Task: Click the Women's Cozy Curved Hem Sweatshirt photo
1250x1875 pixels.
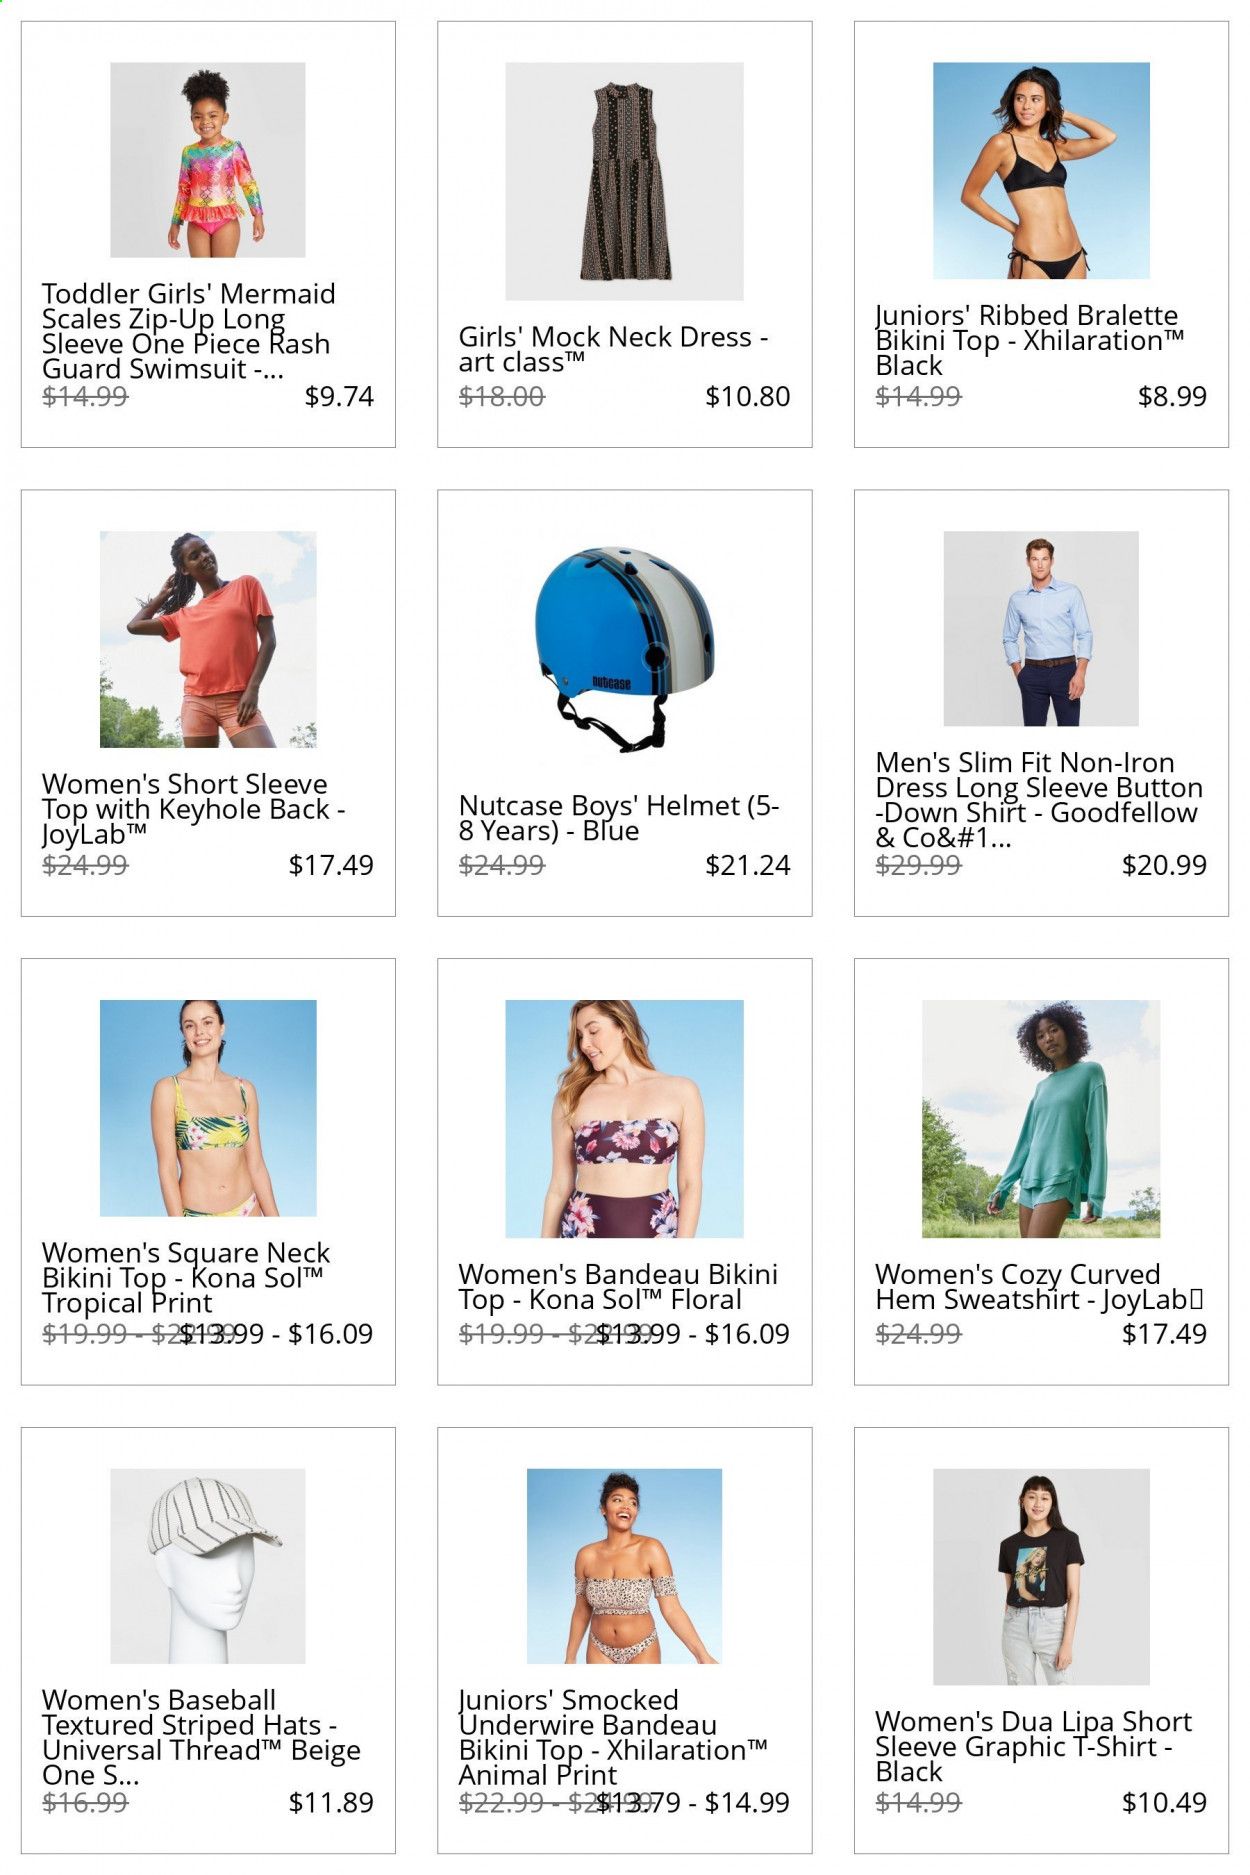Action: 1041,1119
